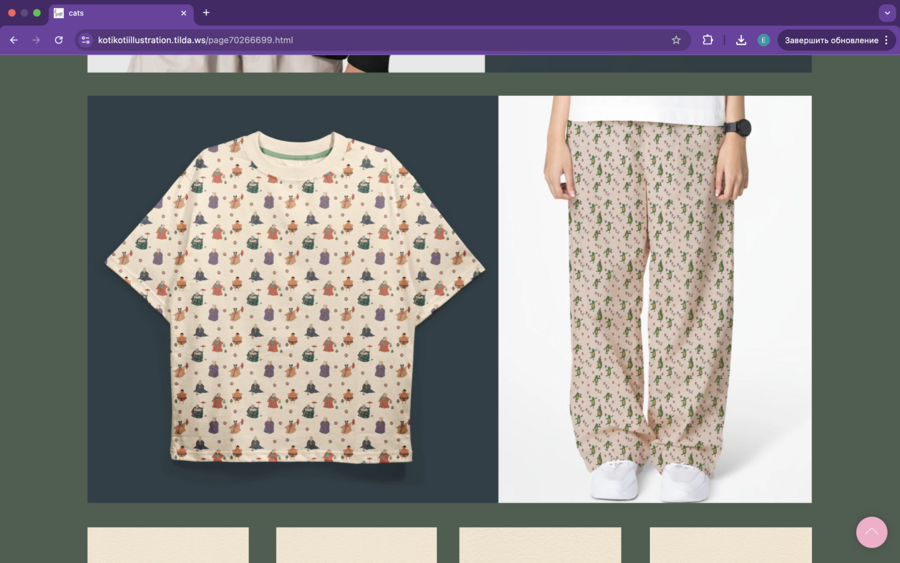Open a new tab with the plus button
The width and height of the screenshot is (900, 563).
click(206, 13)
